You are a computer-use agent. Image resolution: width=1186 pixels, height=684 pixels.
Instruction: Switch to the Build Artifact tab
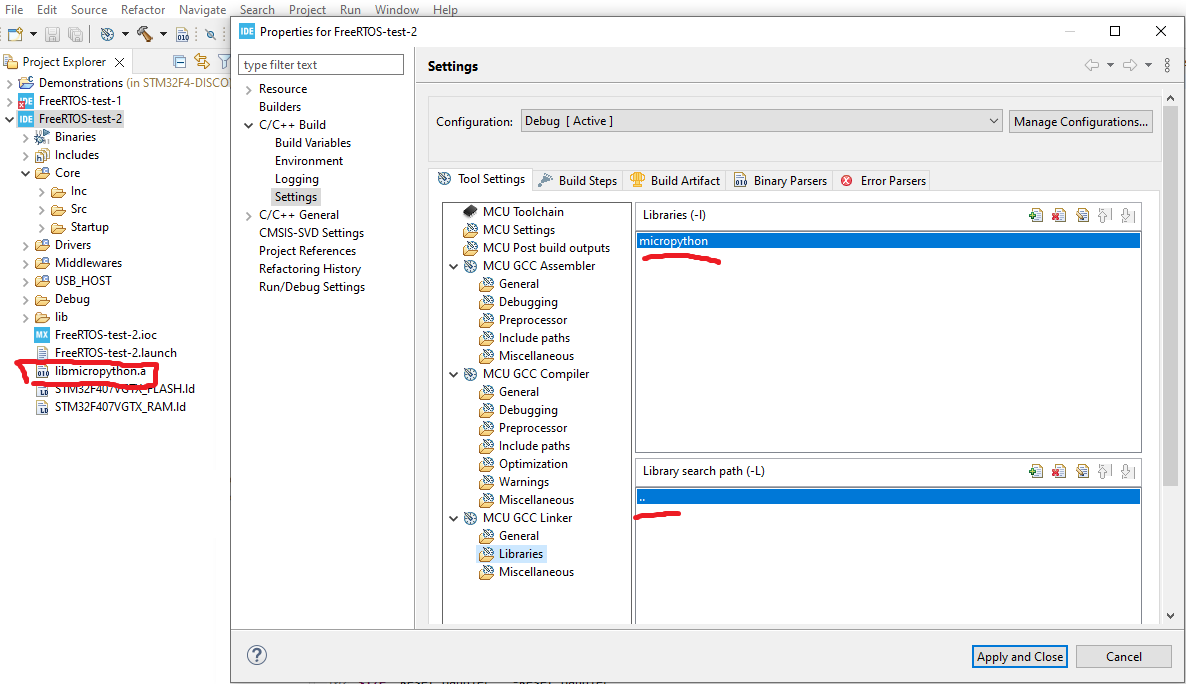pyautogui.click(x=675, y=180)
